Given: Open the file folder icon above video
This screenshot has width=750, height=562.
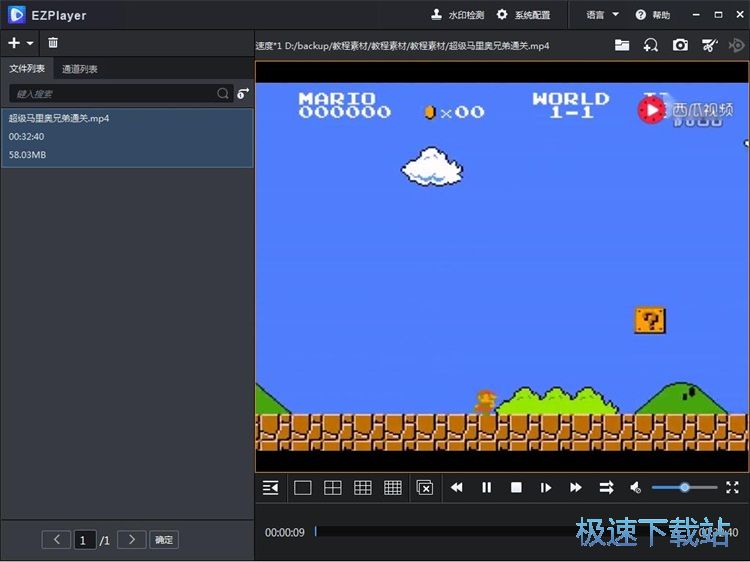Looking at the screenshot, I should point(622,45).
